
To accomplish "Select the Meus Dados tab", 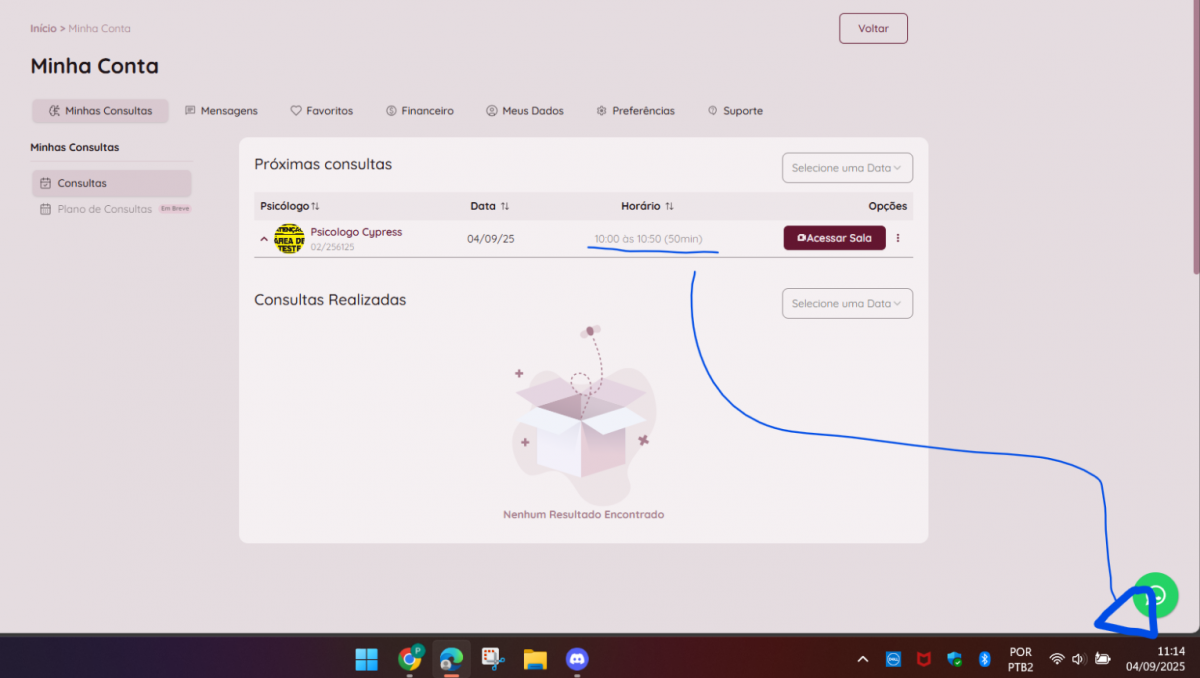I will pyautogui.click(x=524, y=111).
